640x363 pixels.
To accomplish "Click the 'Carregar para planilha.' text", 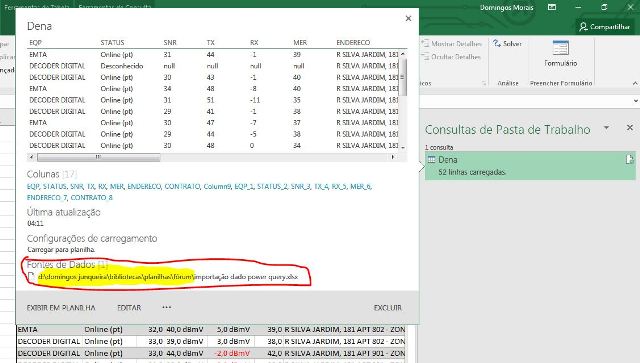I will tap(61, 249).
